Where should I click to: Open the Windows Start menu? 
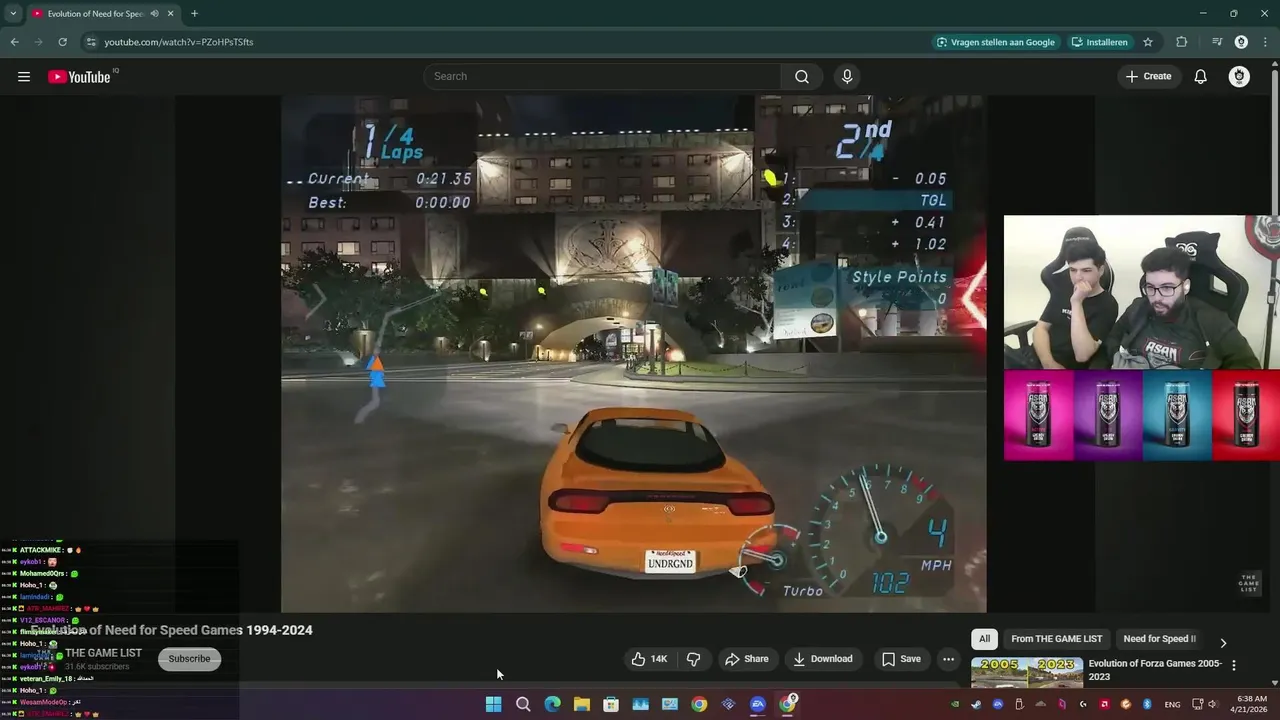[493, 704]
